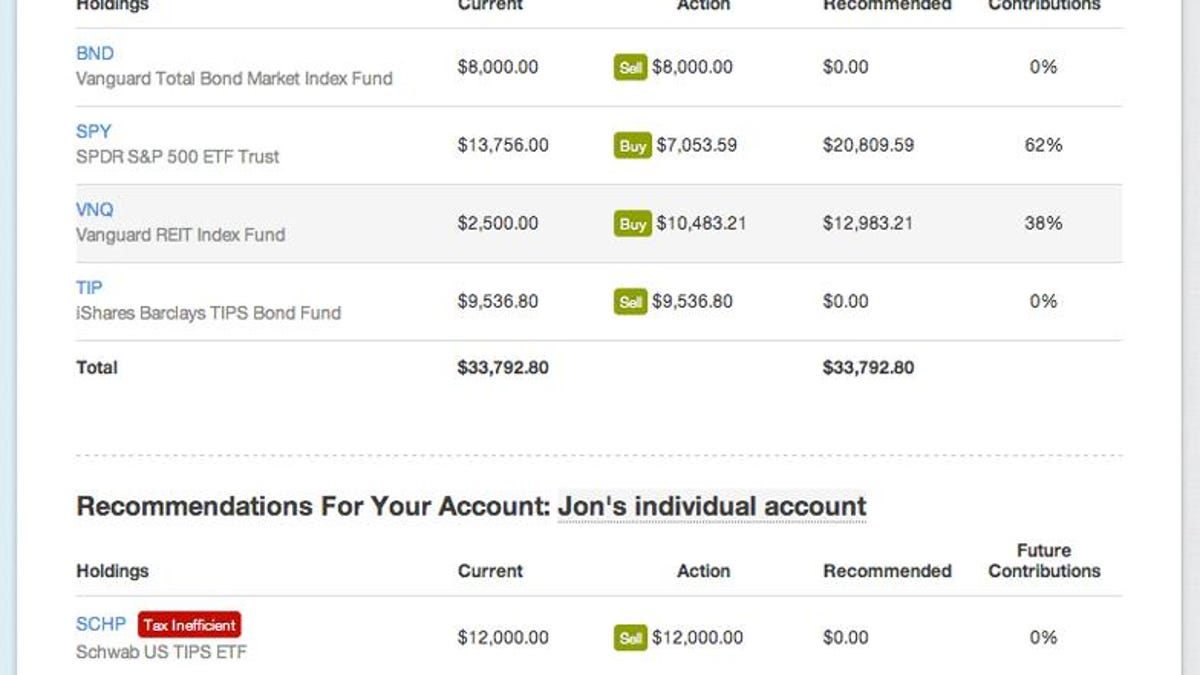This screenshot has height=675, width=1200.
Task: Select Jon's individual account name dropdown
Action: point(711,506)
